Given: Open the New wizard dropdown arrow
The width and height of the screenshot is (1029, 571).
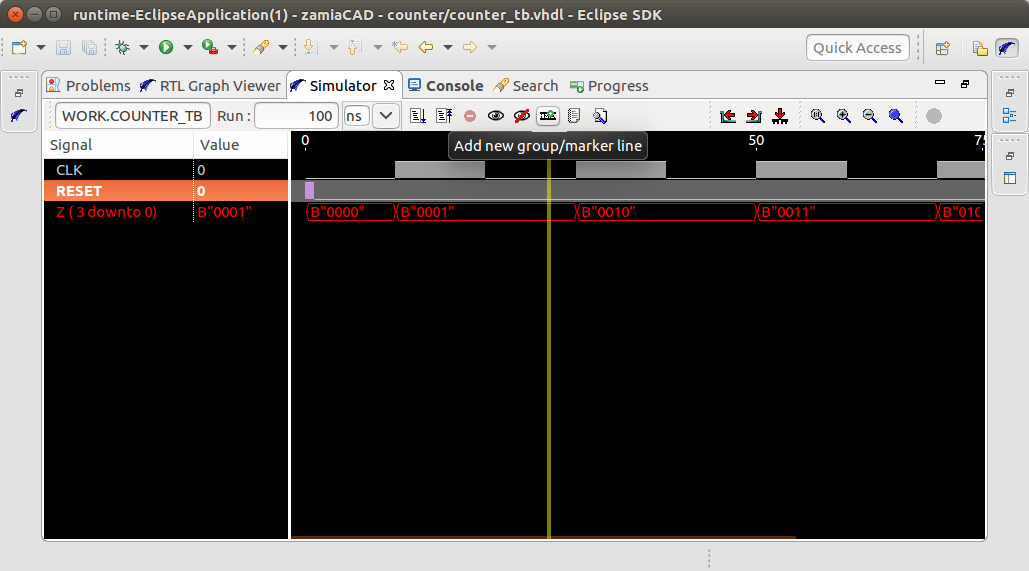Looking at the screenshot, I should [41, 47].
